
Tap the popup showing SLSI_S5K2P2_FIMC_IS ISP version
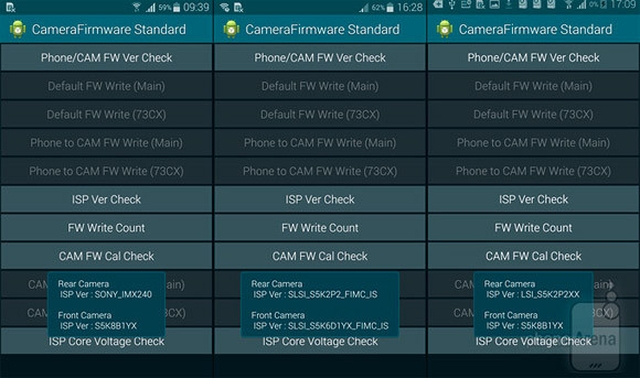click(x=320, y=305)
